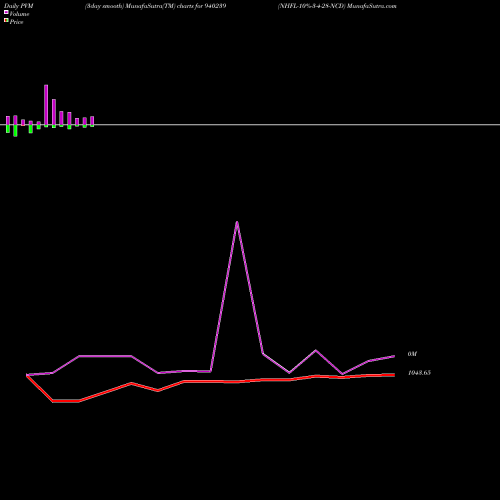Select the Volume legend label
The height and width of the screenshot is (500, 500).
pyautogui.click(x=19, y=14)
